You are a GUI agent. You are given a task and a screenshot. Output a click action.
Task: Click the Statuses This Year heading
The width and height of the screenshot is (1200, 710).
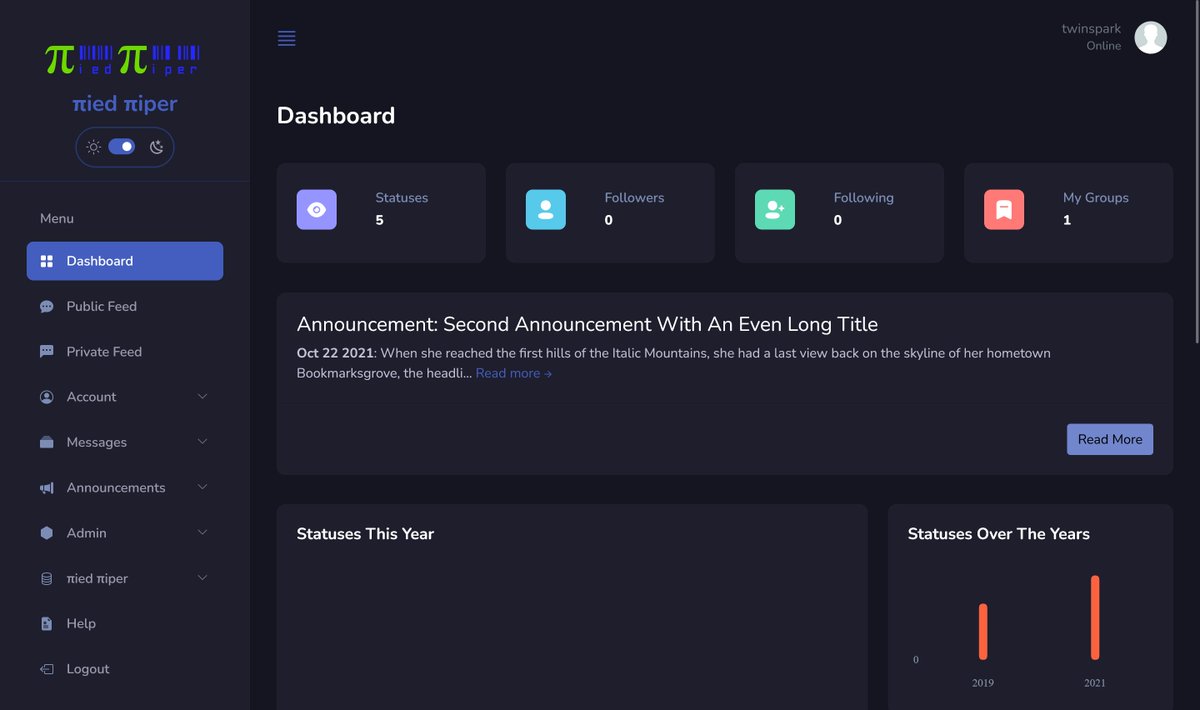pyautogui.click(x=365, y=534)
